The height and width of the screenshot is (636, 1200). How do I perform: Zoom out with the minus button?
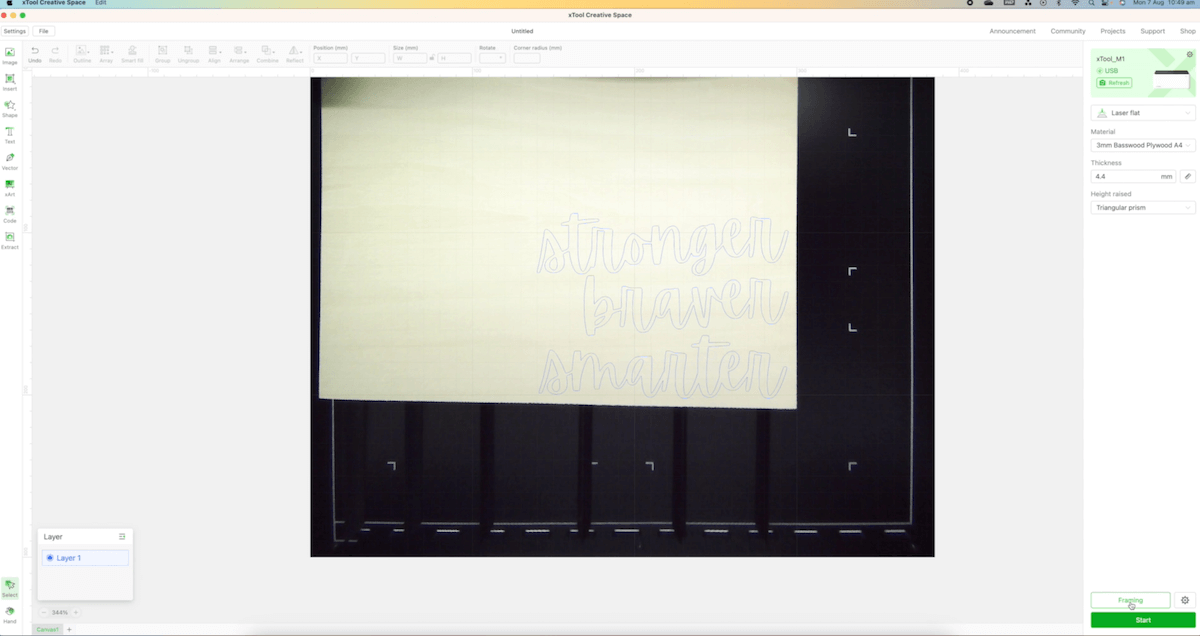pyautogui.click(x=44, y=612)
